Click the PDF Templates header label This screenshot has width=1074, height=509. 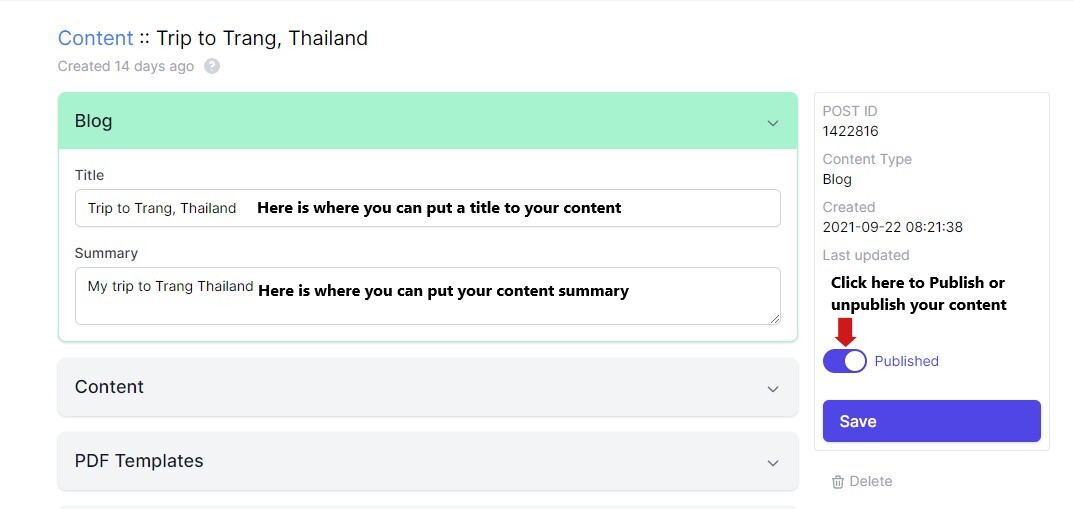139,461
